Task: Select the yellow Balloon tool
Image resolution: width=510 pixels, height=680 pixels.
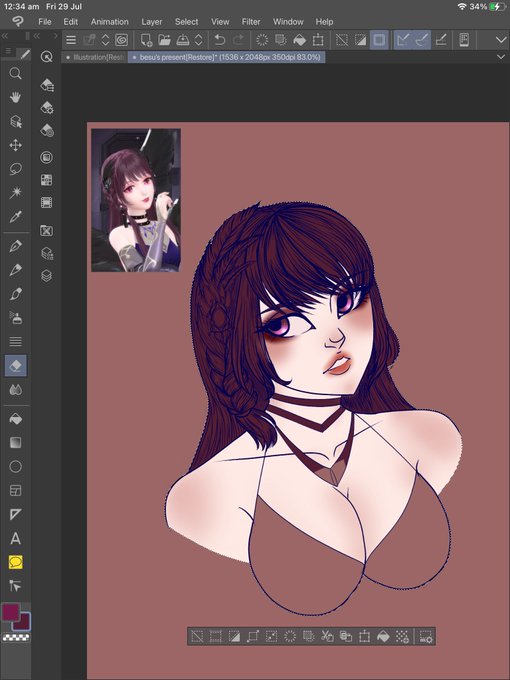Action: [15, 562]
